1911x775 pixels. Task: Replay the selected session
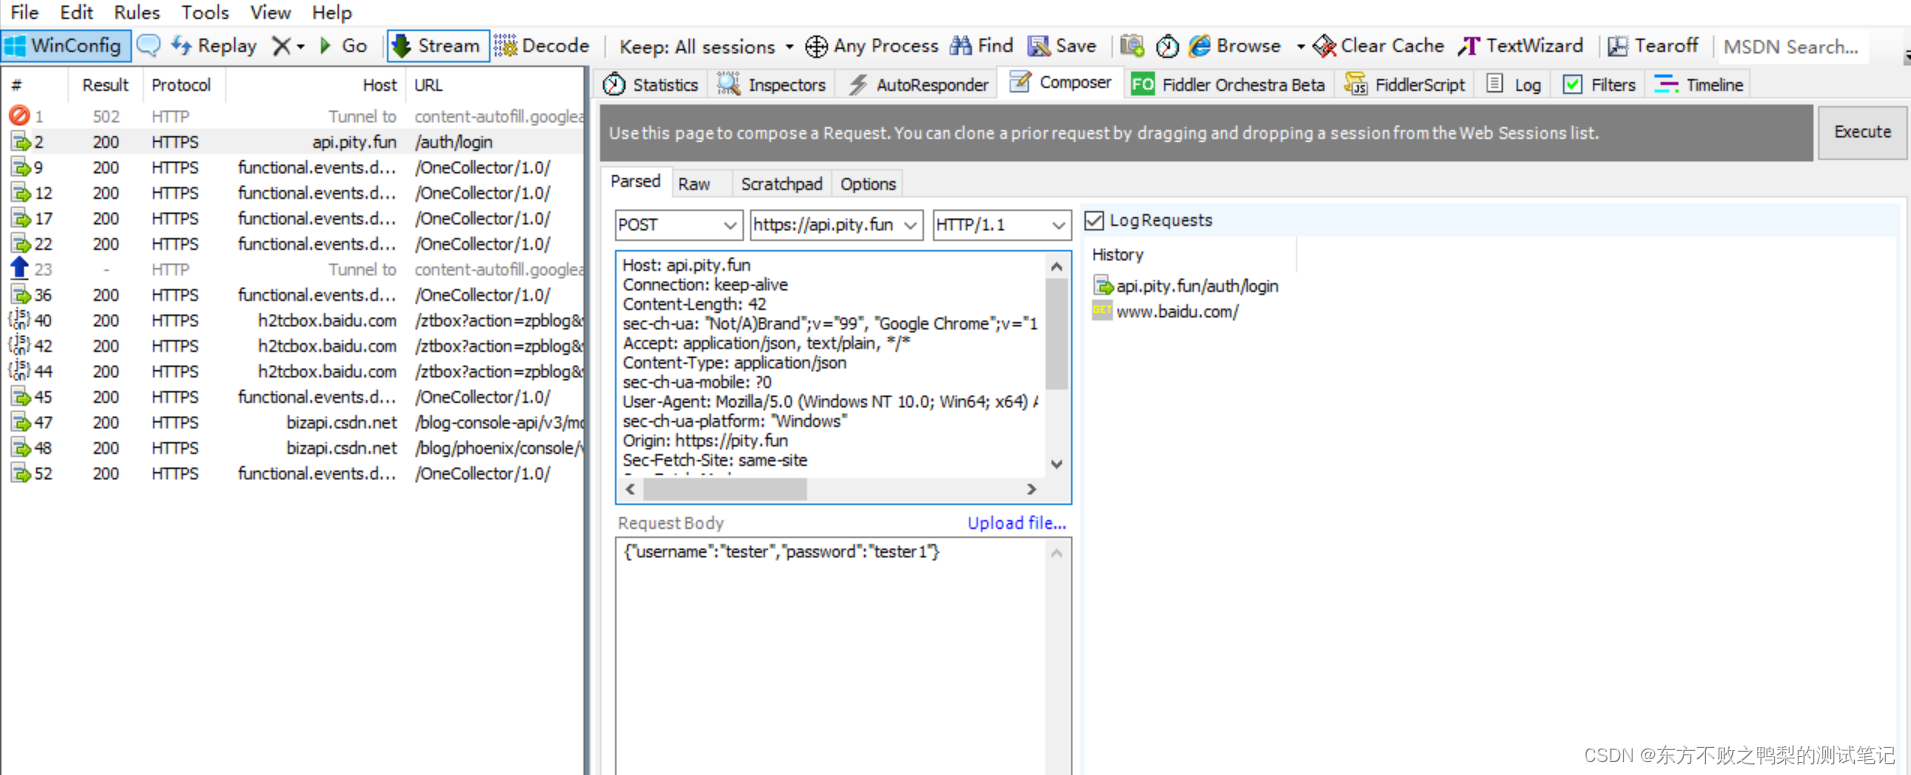pyautogui.click(x=214, y=46)
